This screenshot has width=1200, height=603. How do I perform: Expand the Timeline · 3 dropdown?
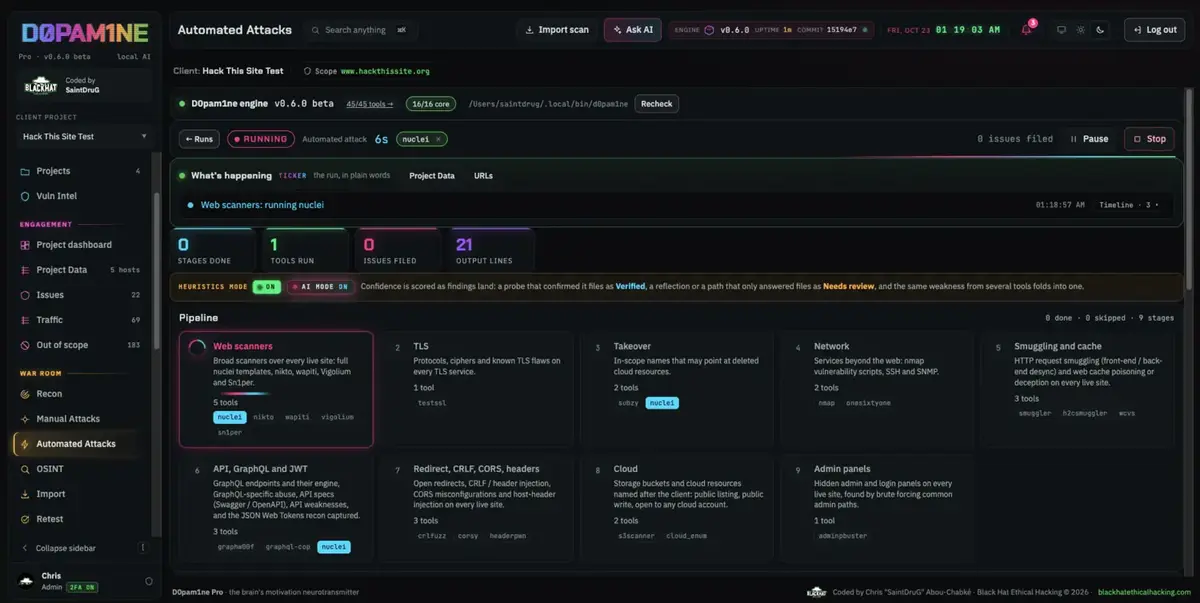(x=1130, y=205)
